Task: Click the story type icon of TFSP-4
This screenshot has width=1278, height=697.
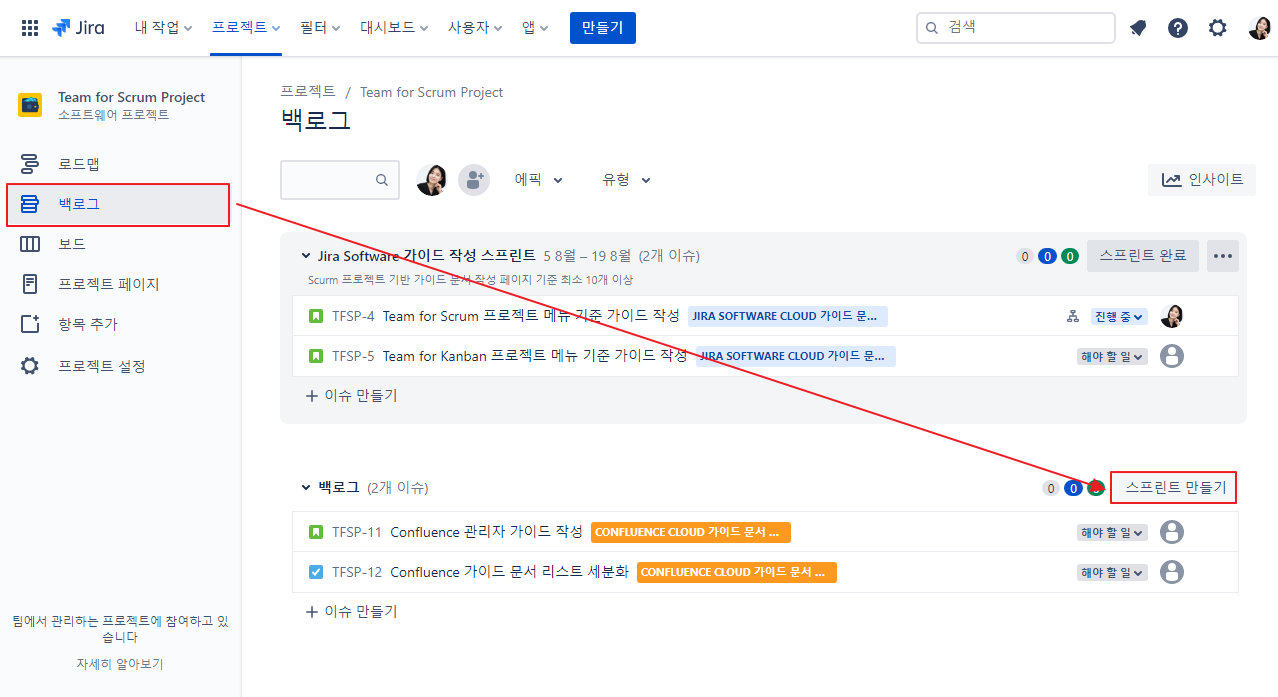Action: [x=316, y=316]
